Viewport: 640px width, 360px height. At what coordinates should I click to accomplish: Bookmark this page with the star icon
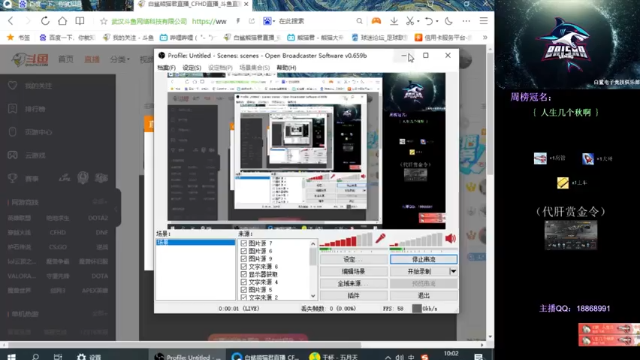click(104, 21)
